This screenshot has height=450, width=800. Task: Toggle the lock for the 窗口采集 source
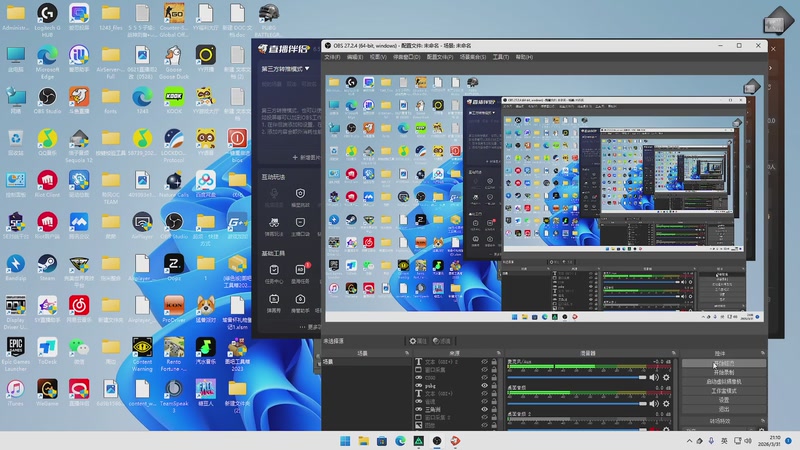[x=494, y=369]
